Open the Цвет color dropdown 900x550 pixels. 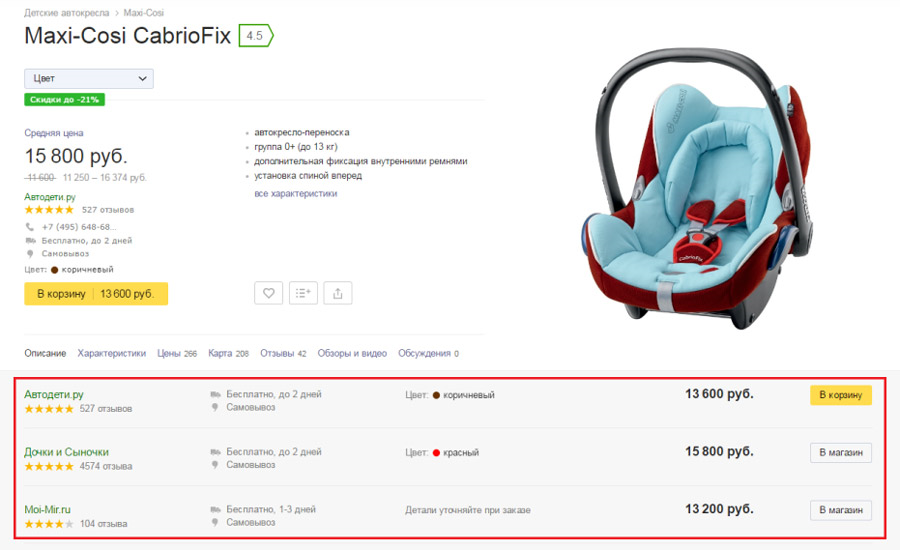pyautogui.click(x=89, y=79)
